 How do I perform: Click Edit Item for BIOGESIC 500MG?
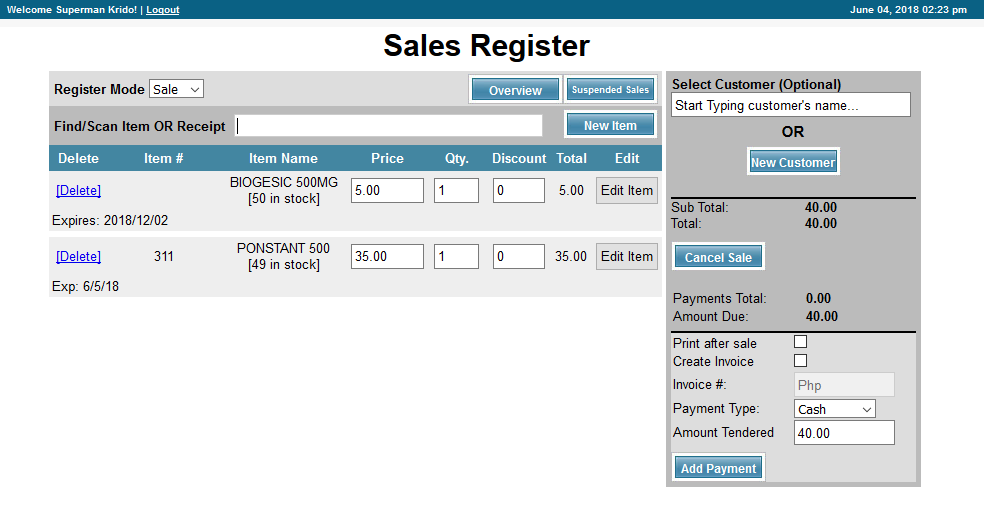[x=627, y=190]
